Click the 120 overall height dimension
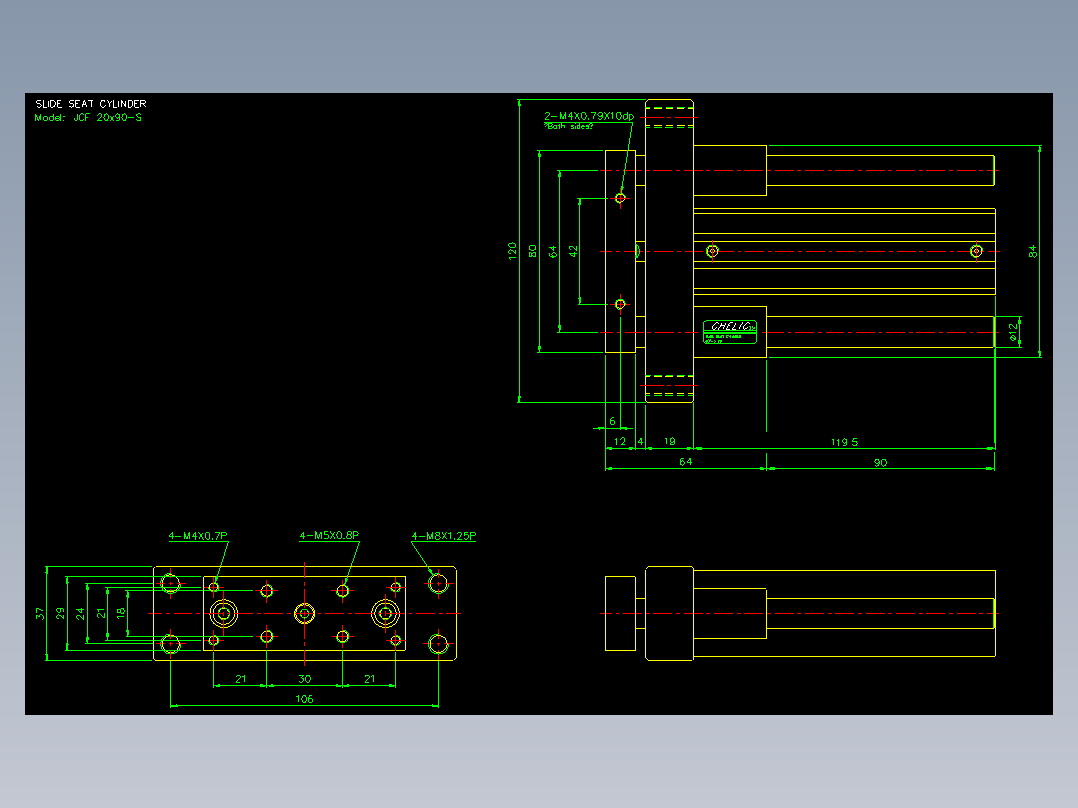Image resolution: width=1078 pixels, height=808 pixels. click(x=512, y=251)
